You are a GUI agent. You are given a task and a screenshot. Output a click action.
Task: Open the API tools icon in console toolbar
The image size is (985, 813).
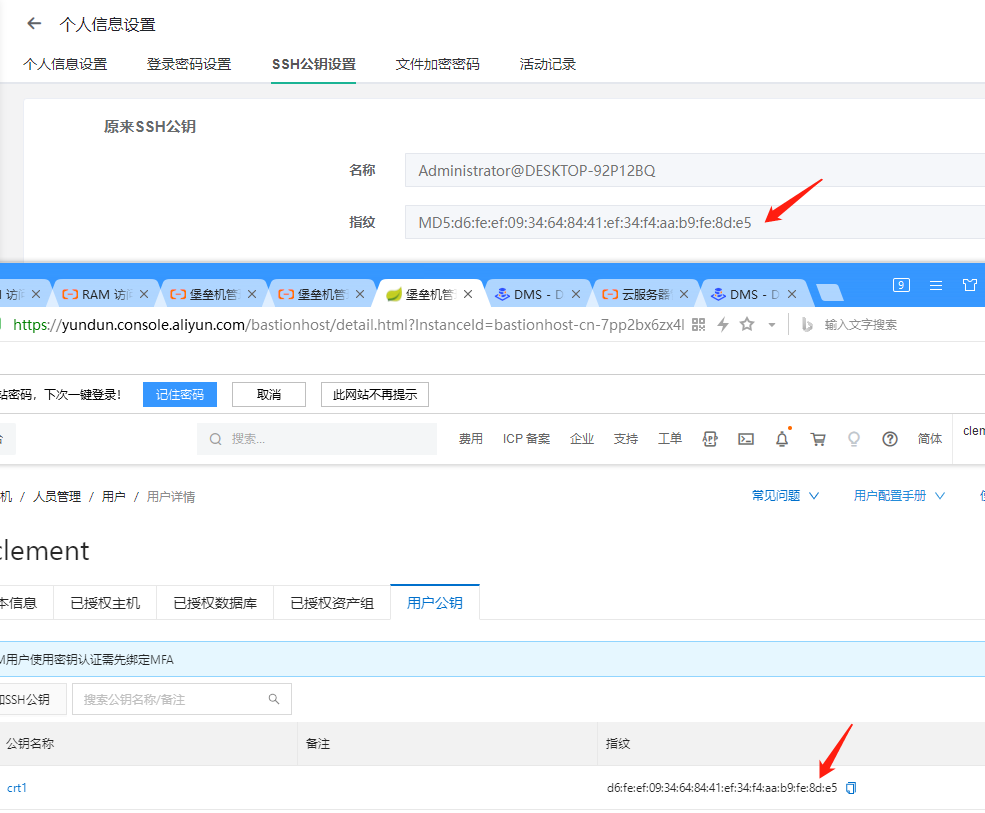click(x=710, y=438)
